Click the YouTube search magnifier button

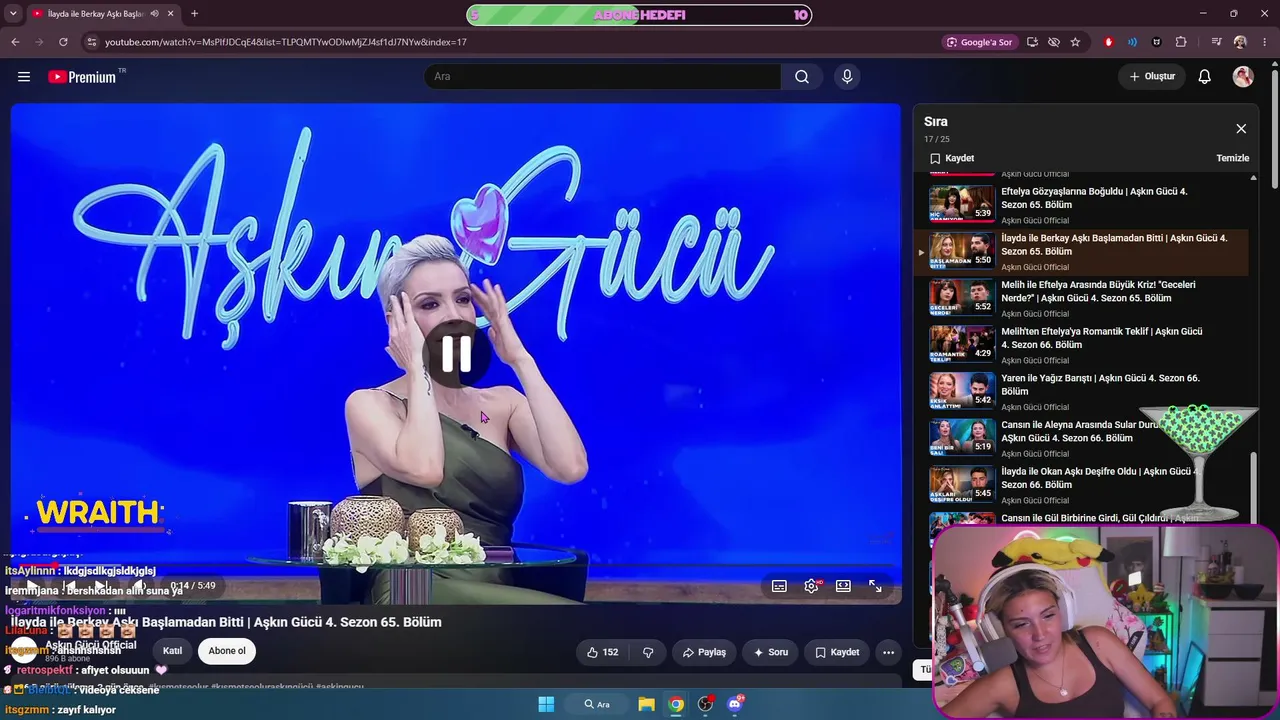pos(802,77)
